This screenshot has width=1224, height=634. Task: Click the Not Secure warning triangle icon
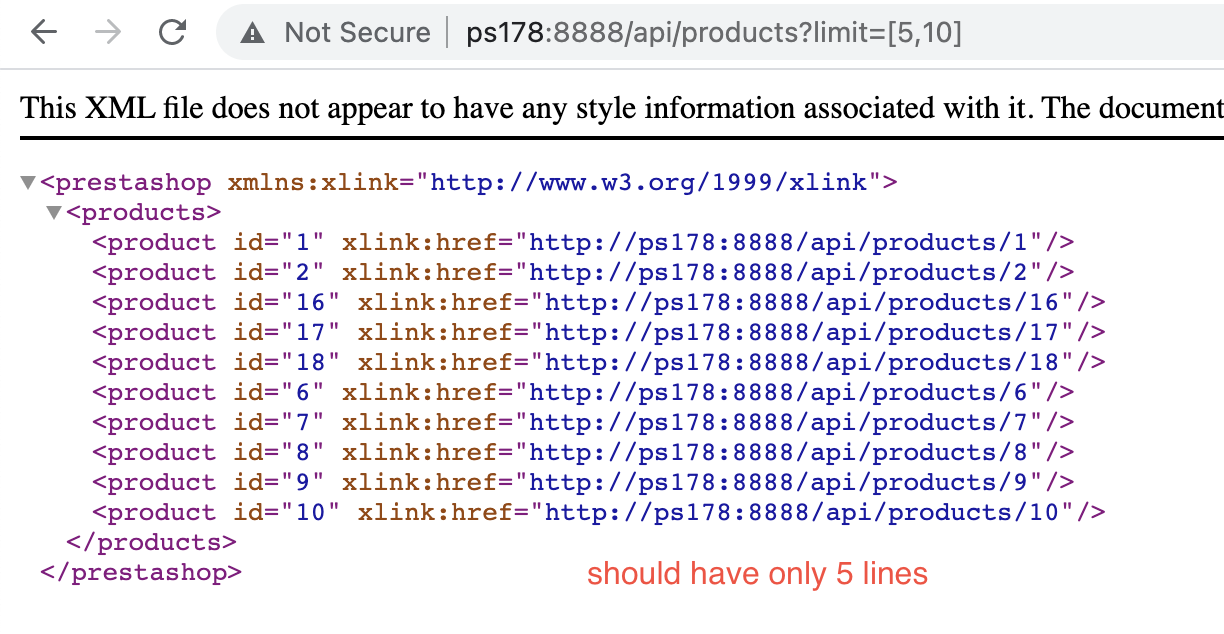[x=252, y=32]
